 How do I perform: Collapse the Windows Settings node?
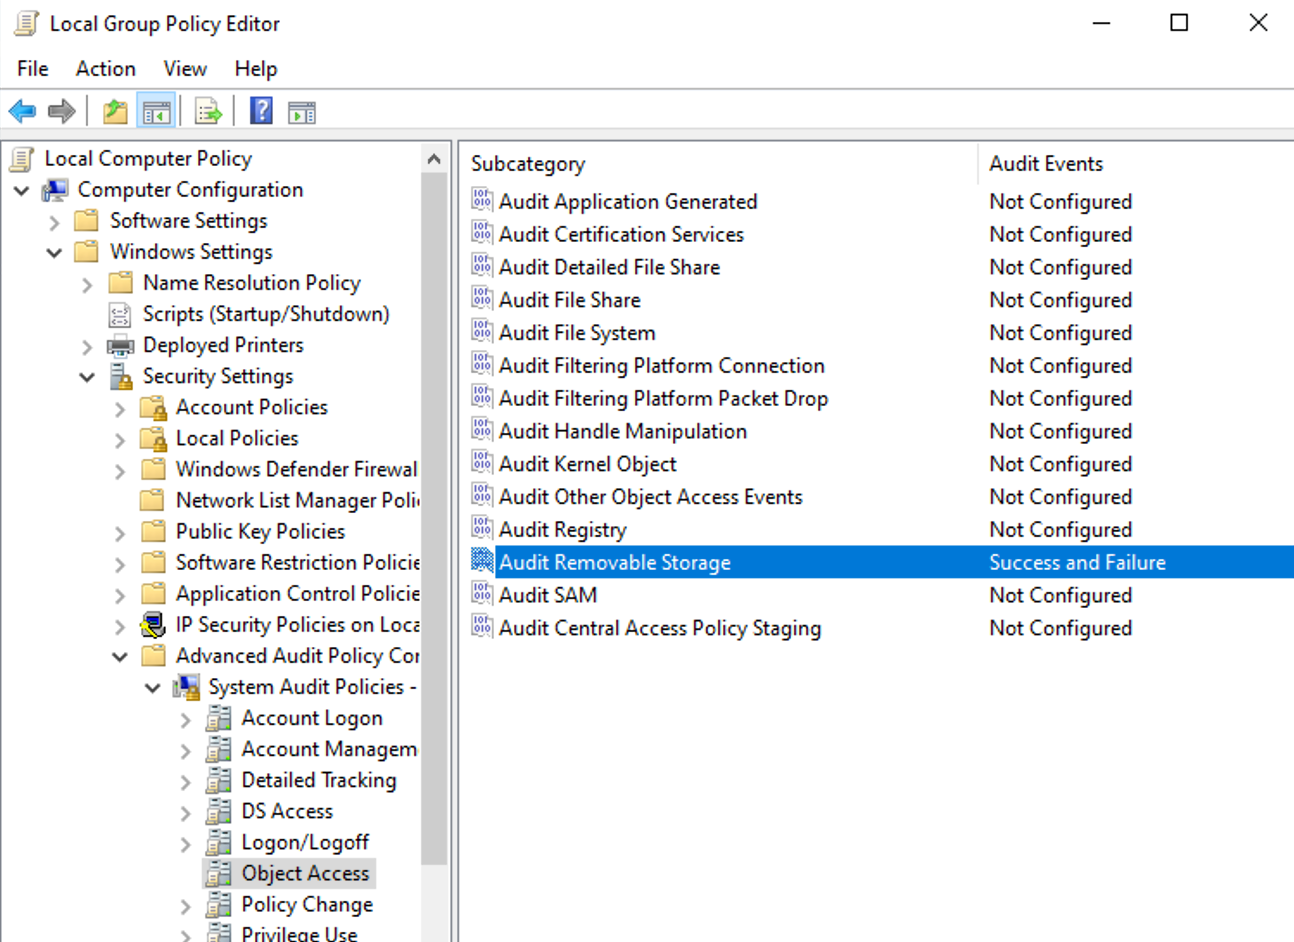coord(55,252)
